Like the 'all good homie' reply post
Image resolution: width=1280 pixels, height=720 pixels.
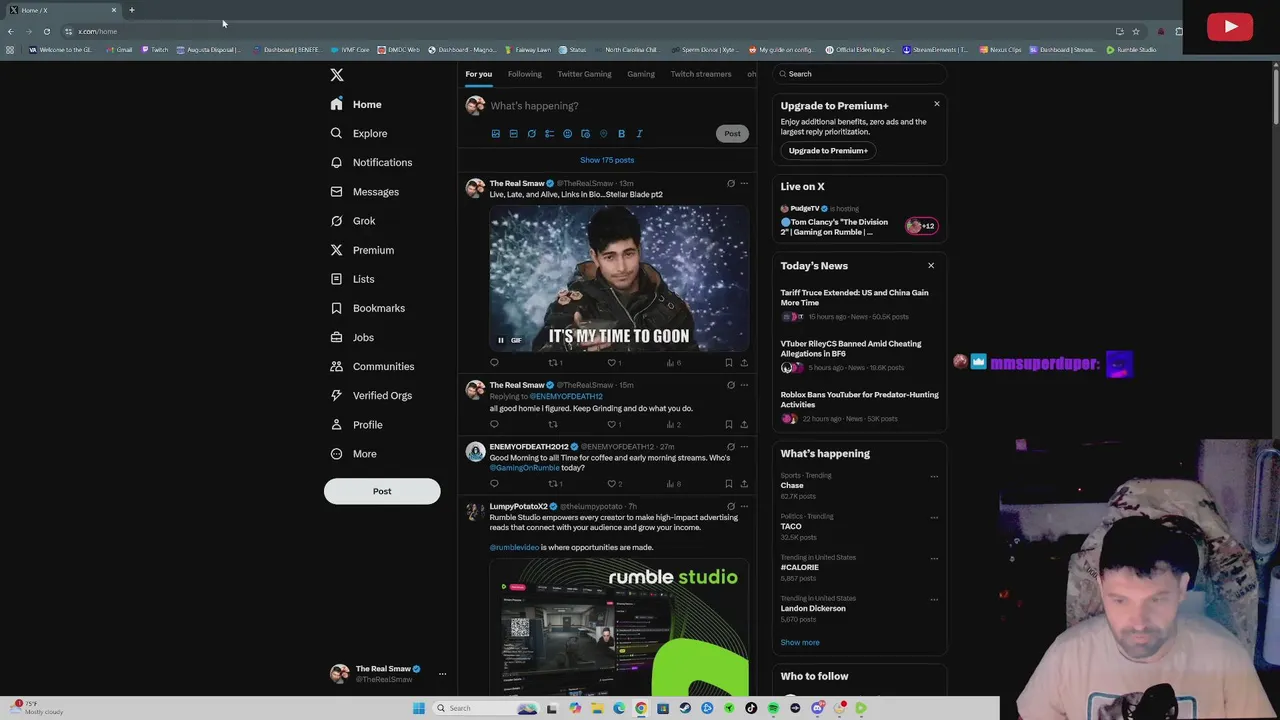click(613, 424)
